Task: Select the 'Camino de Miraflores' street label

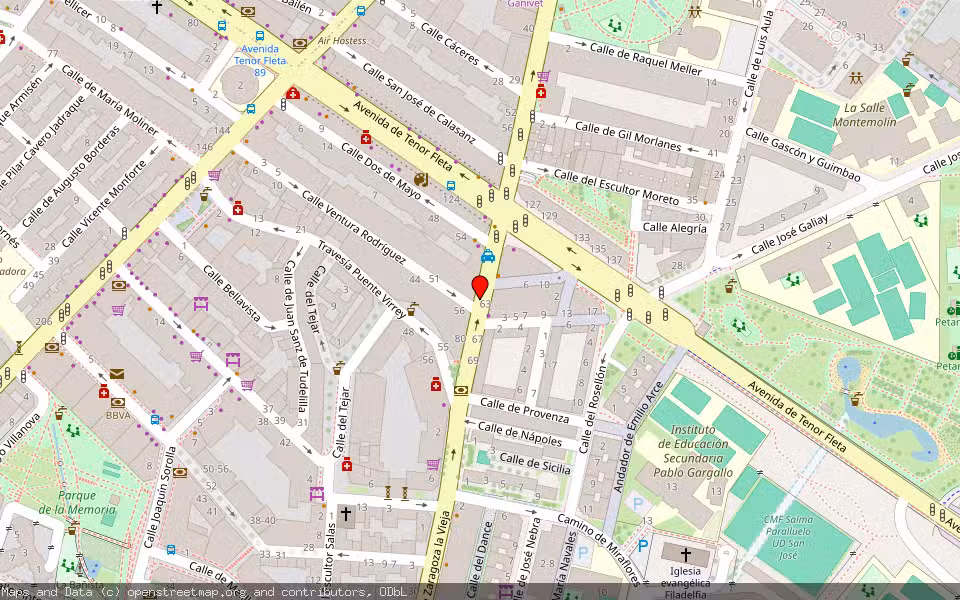Action: (599, 548)
